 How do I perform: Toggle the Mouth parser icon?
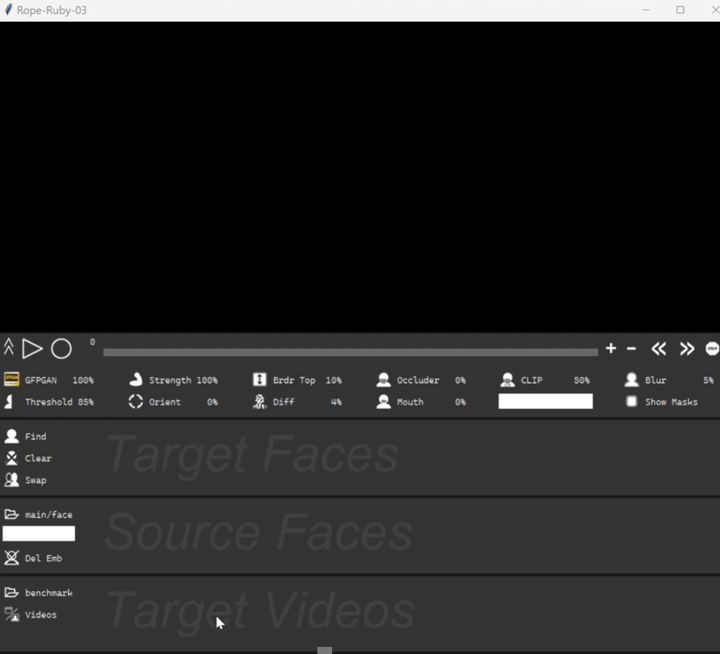point(383,401)
